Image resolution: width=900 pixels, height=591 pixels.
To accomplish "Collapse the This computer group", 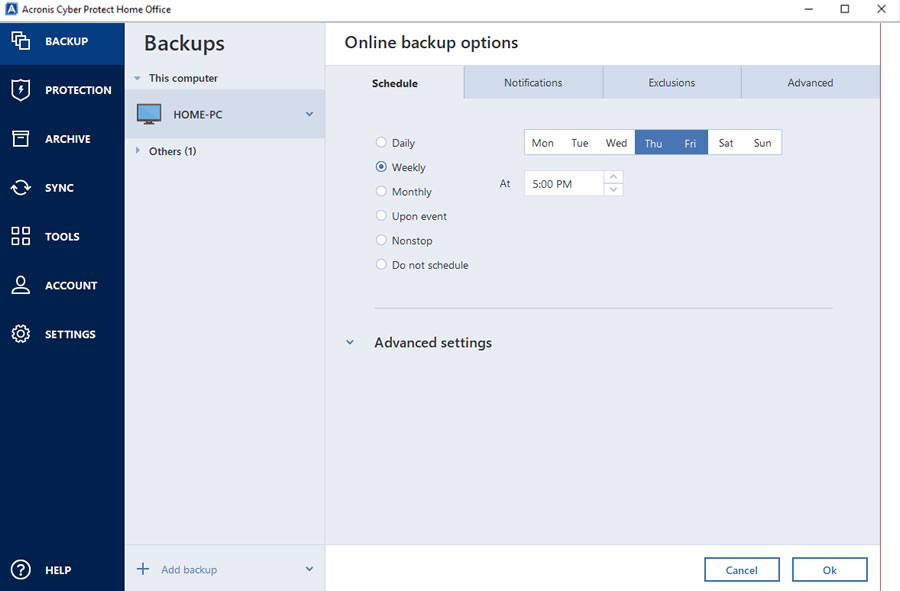I will (x=137, y=78).
